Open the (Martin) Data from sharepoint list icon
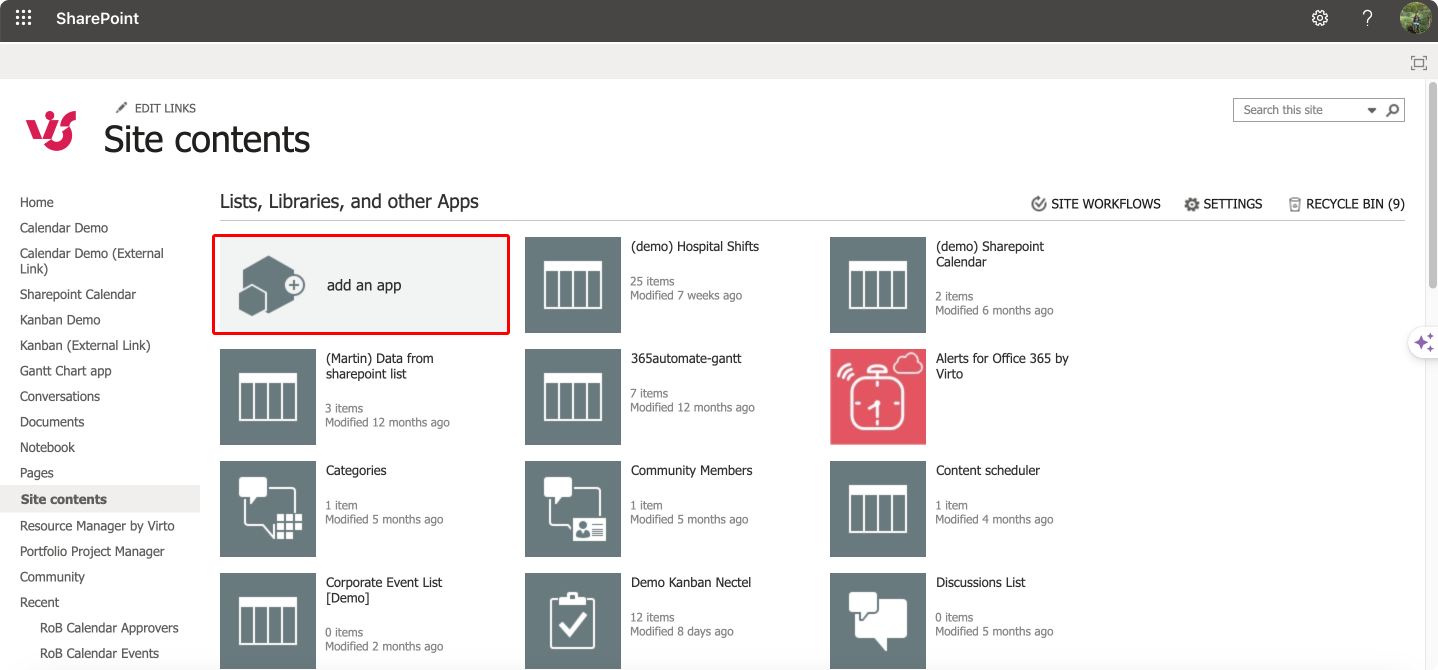Image resolution: width=1438 pixels, height=670 pixels. [268, 397]
